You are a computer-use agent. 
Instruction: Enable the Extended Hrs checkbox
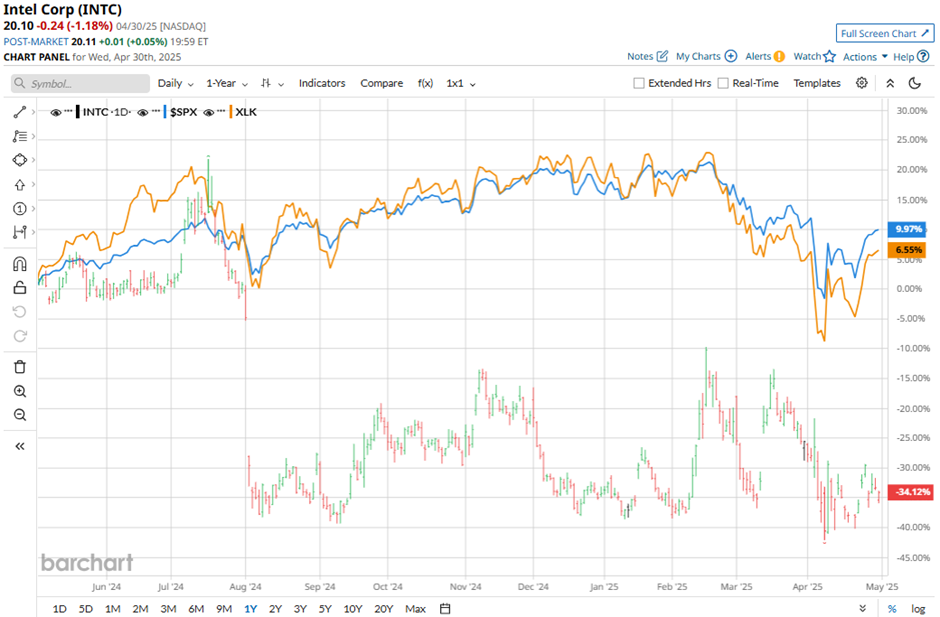639,83
